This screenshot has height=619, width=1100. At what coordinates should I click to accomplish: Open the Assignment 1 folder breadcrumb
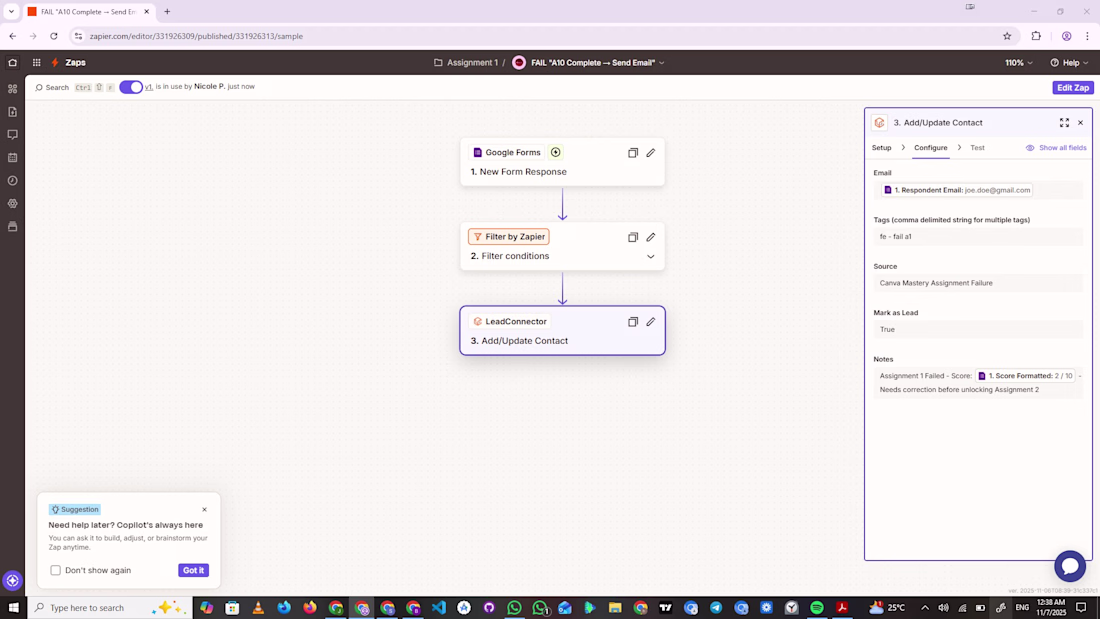pyautogui.click(x=466, y=62)
